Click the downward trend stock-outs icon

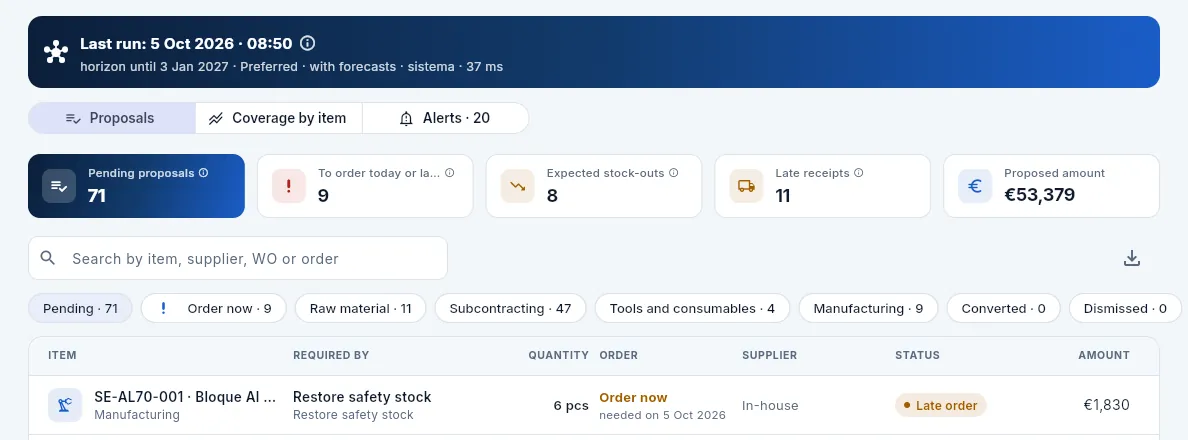(517, 186)
